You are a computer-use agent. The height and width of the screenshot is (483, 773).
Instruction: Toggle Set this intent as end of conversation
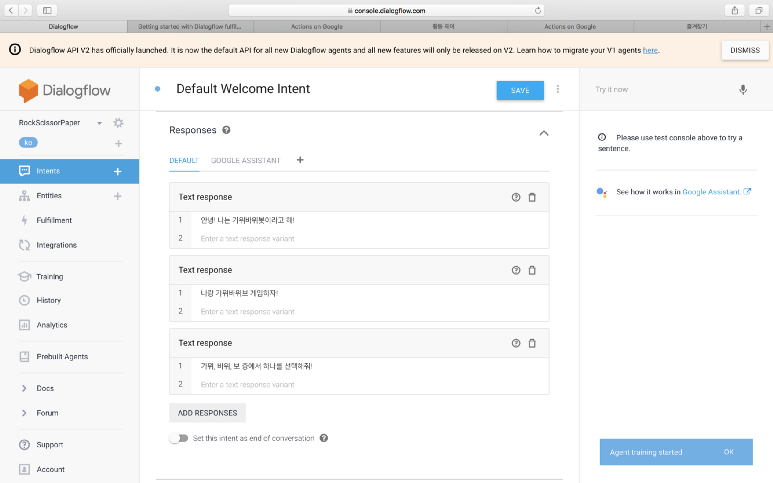tap(178, 438)
